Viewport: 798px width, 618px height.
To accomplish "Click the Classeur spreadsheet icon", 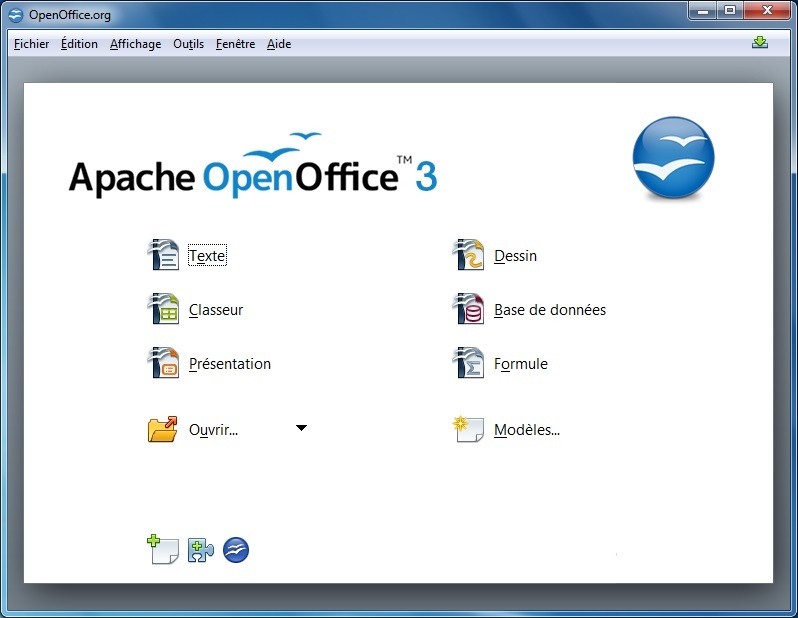I will 163,310.
